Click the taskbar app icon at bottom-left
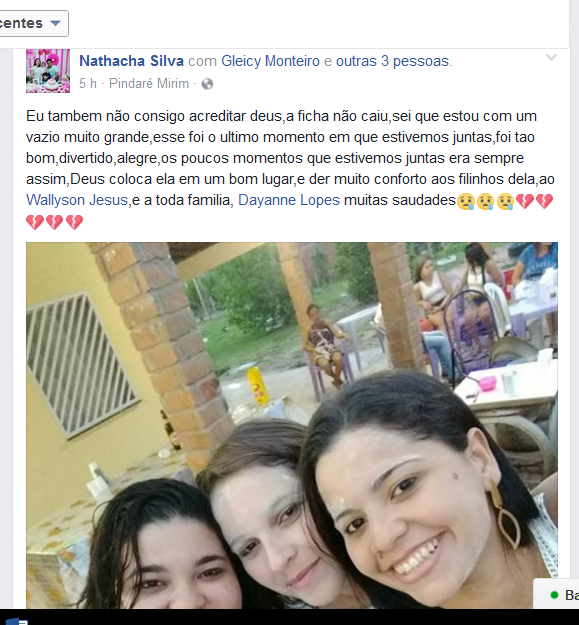This screenshot has height=625, width=579. (17, 621)
